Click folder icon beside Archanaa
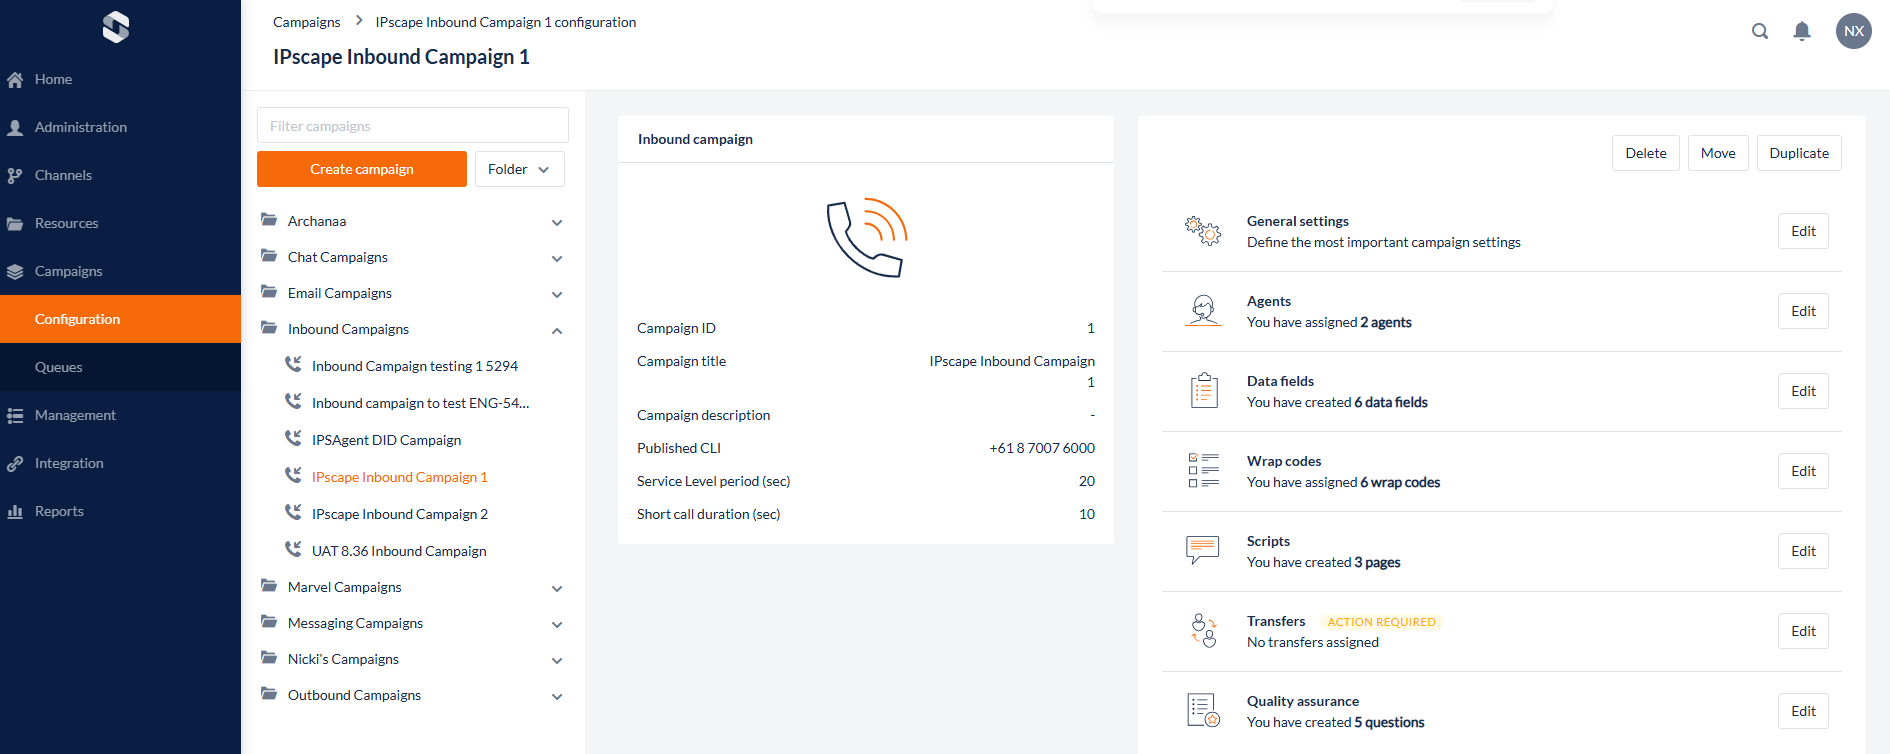 click(269, 219)
